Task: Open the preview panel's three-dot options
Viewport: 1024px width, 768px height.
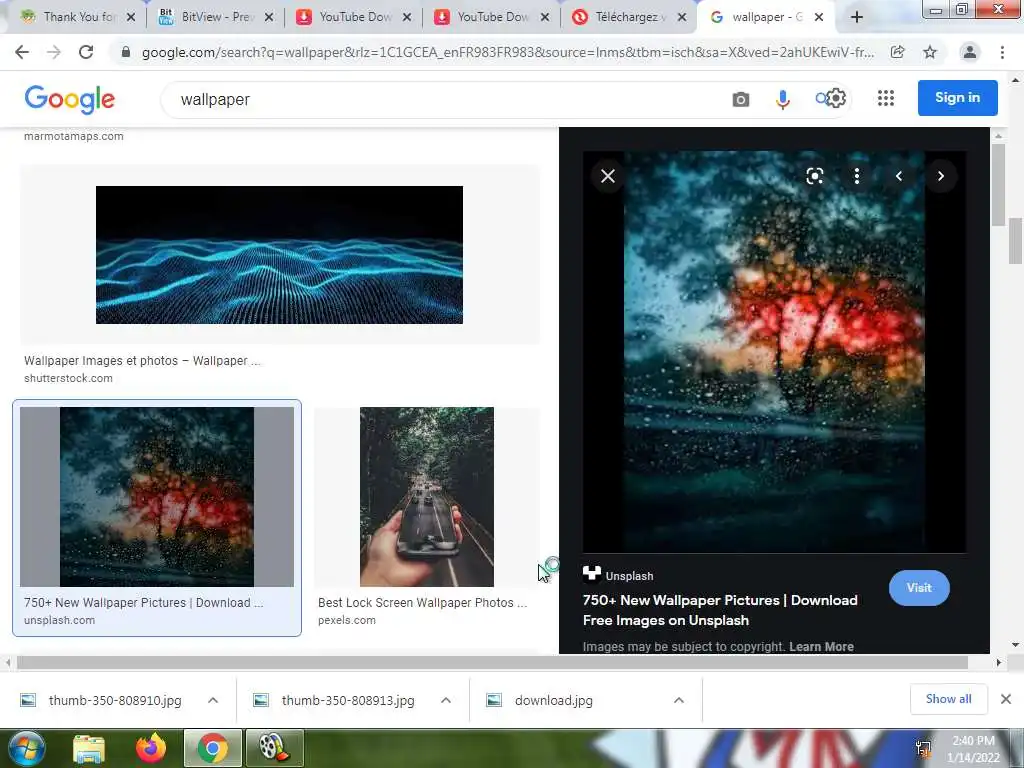Action: point(857,176)
